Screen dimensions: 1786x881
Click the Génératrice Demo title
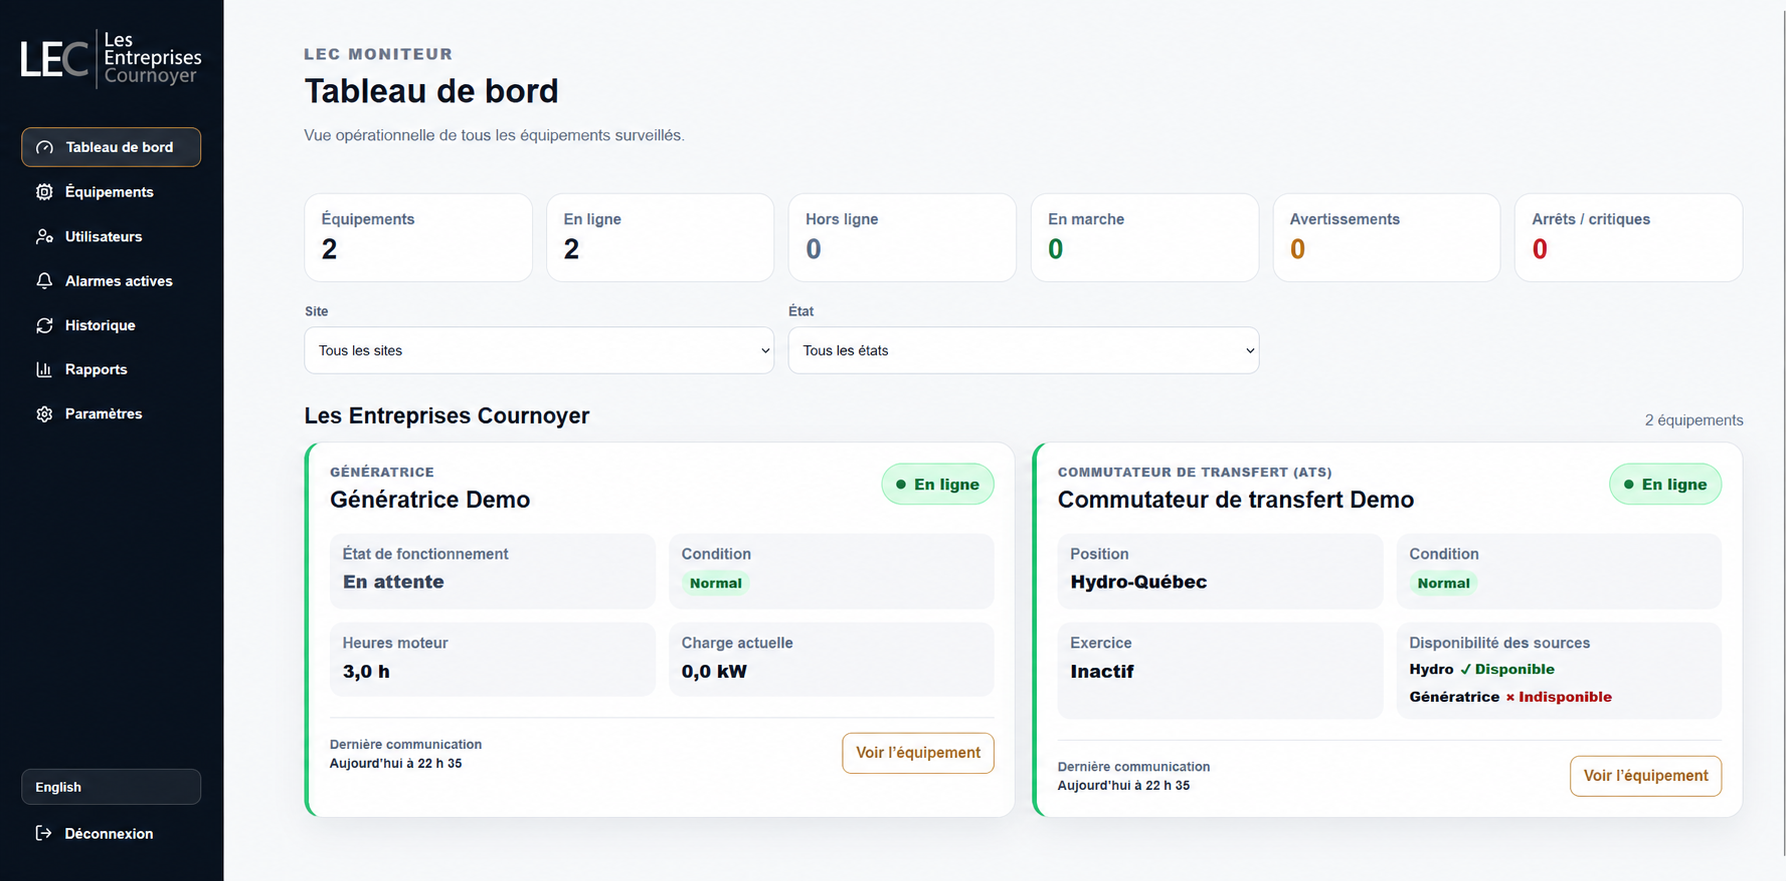(x=430, y=500)
